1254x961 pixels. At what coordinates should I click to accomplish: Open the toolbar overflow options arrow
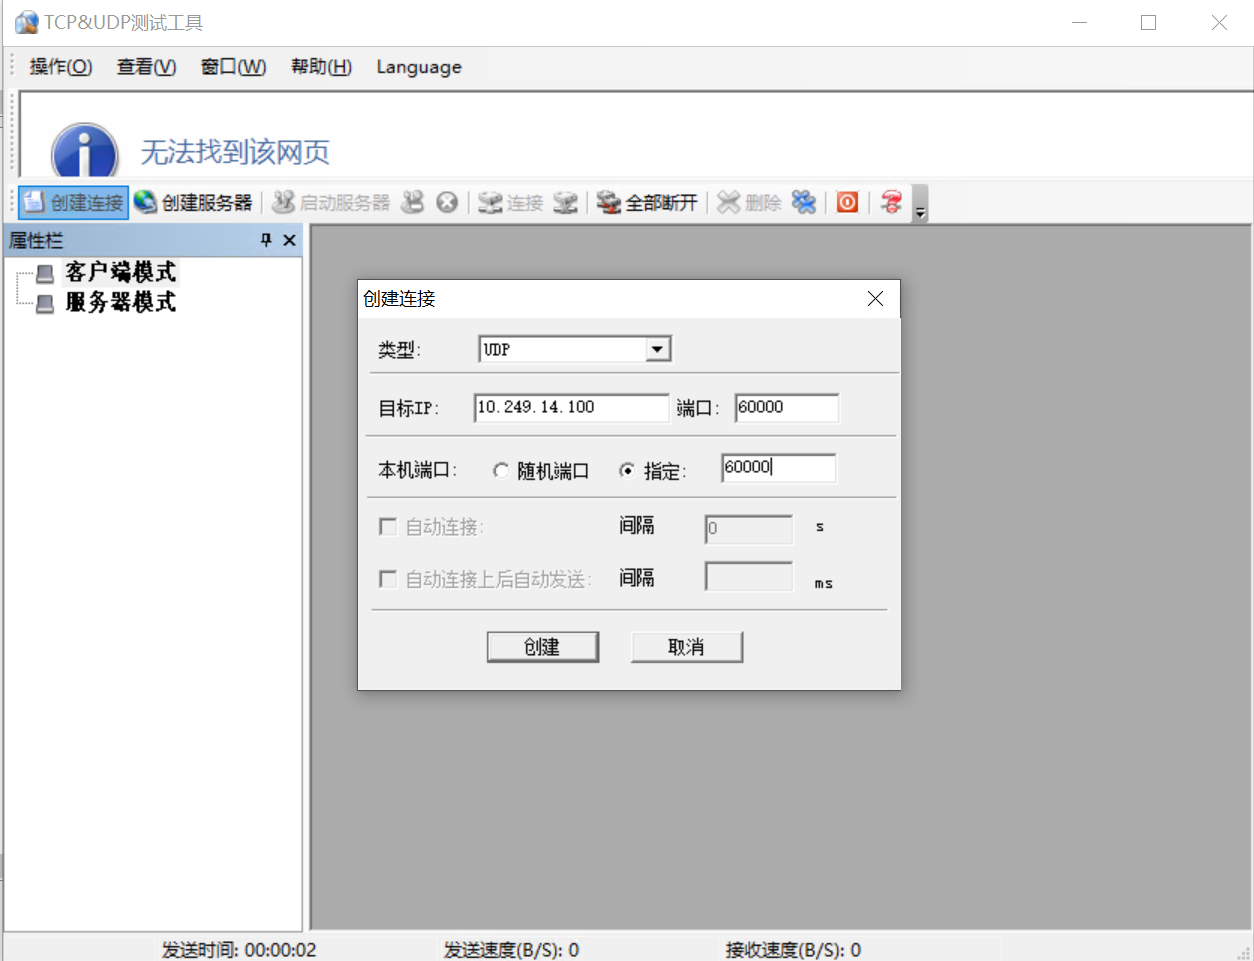pos(920,203)
